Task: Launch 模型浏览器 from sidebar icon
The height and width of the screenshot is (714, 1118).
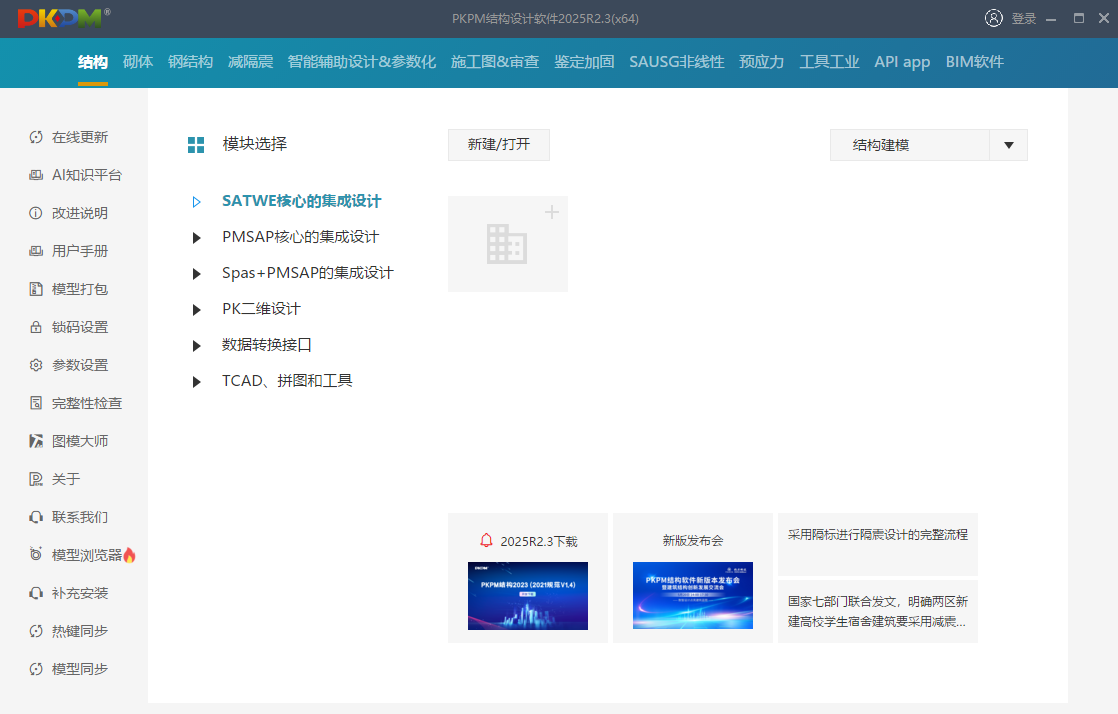Action: click(36, 555)
